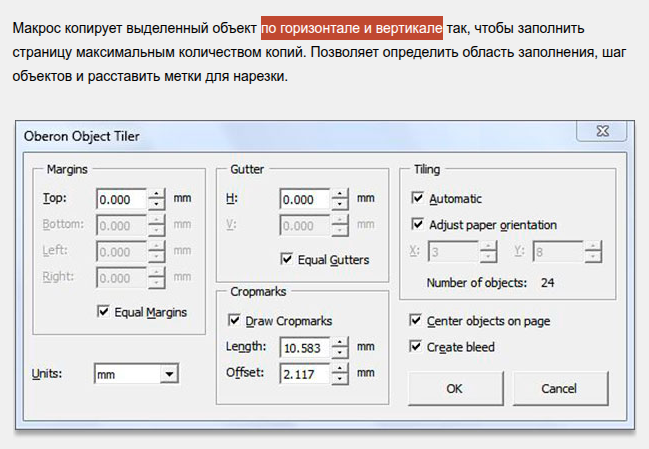Click the Tiling Y count field
The height and width of the screenshot is (449, 649).
[558, 252]
